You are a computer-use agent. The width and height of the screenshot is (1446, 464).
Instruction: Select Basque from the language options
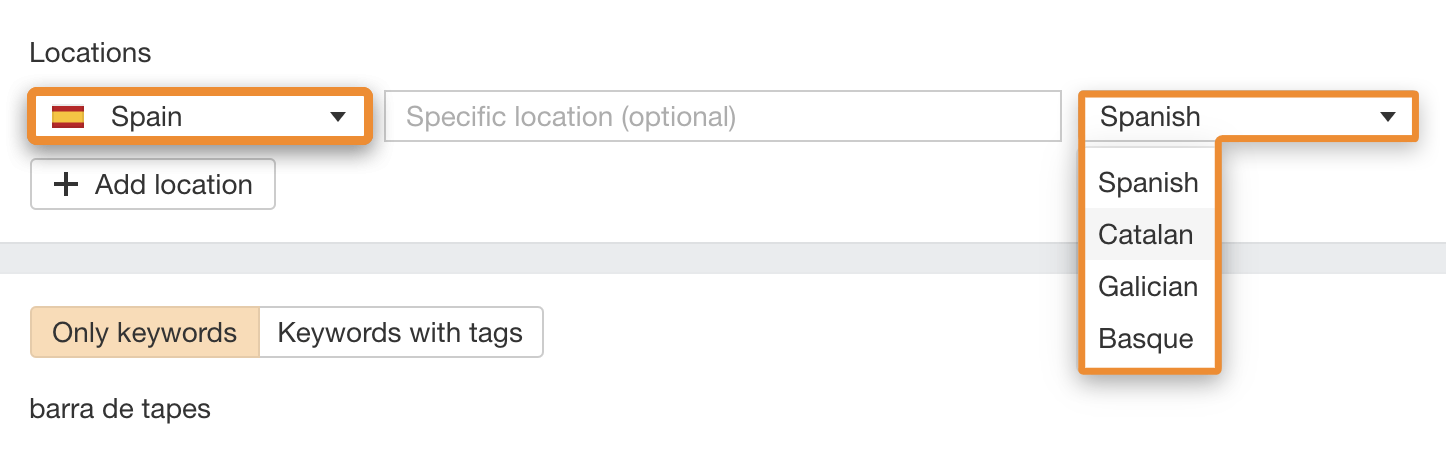[1146, 339]
